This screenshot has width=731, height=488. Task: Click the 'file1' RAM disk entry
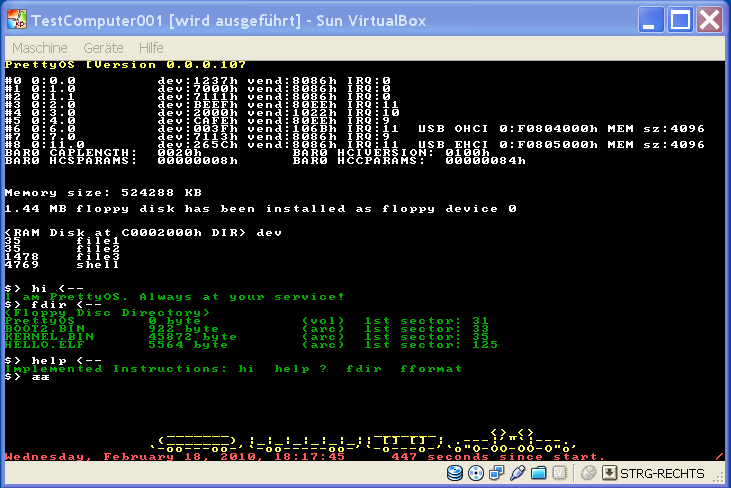(x=98, y=241)
